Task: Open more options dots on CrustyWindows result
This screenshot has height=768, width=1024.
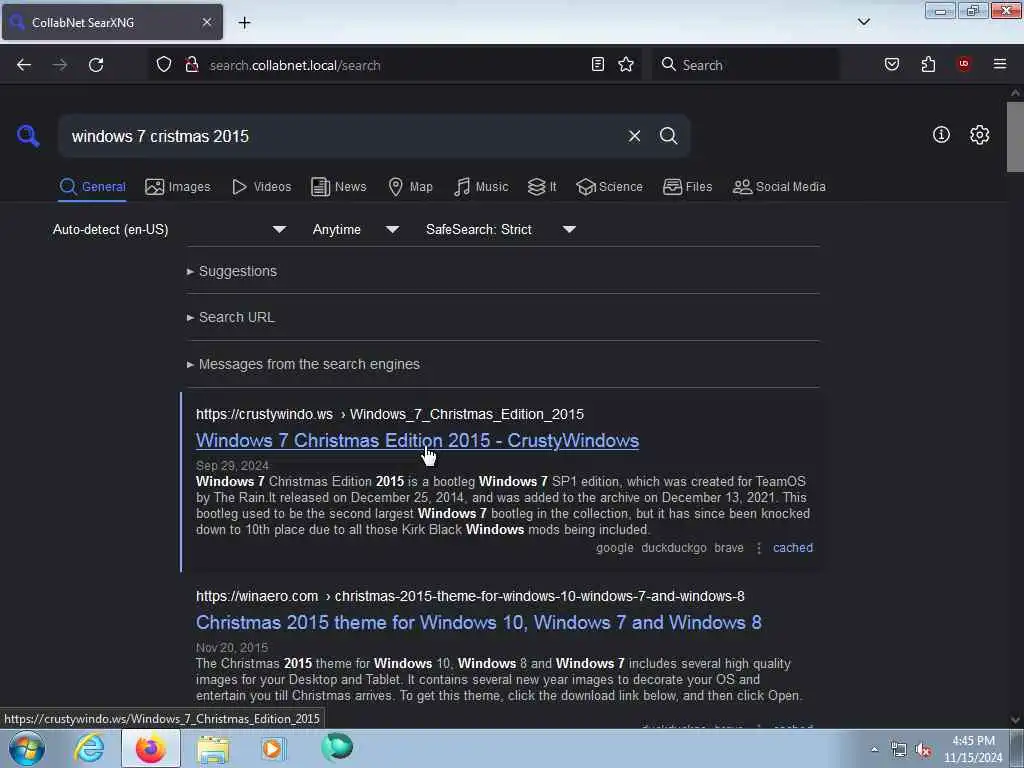Action: (x=758, y=548)
